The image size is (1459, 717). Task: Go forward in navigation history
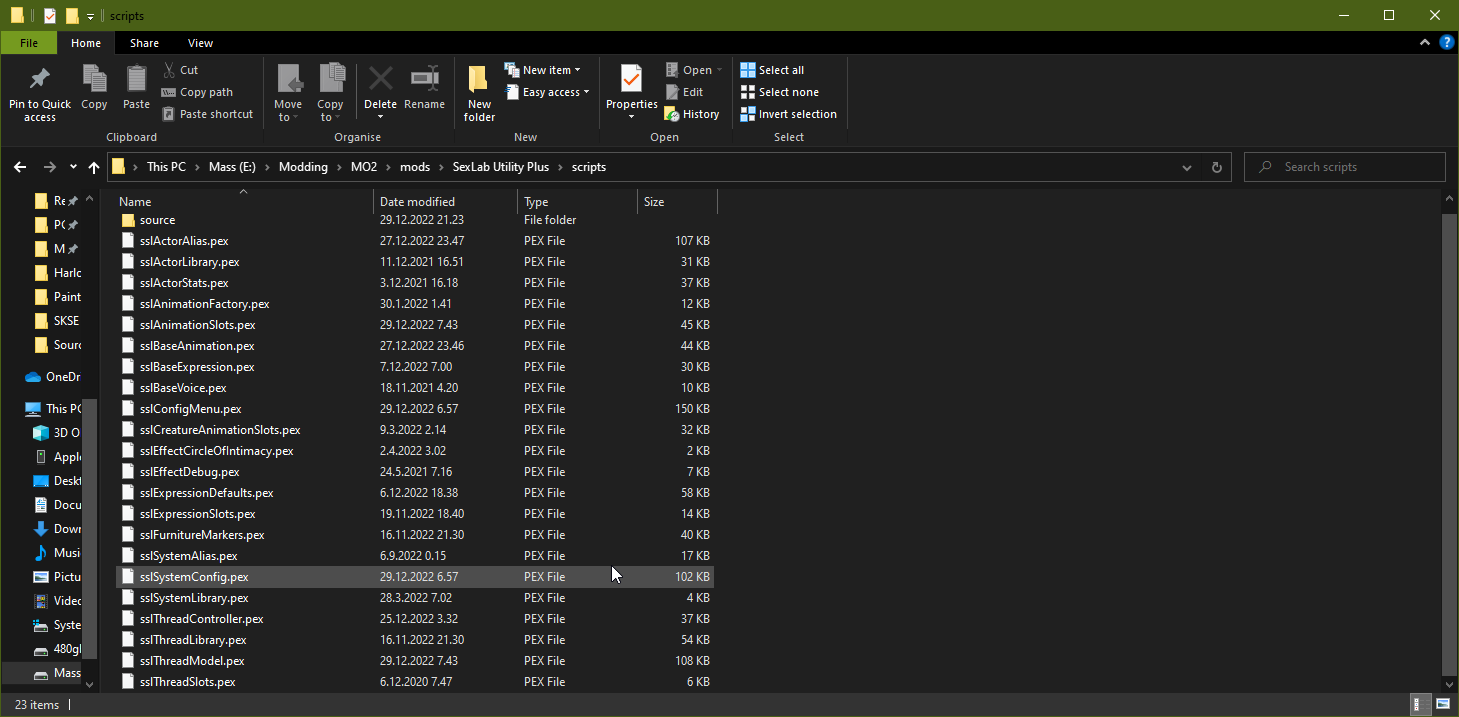pyautogui.click(x=49, y=167)
